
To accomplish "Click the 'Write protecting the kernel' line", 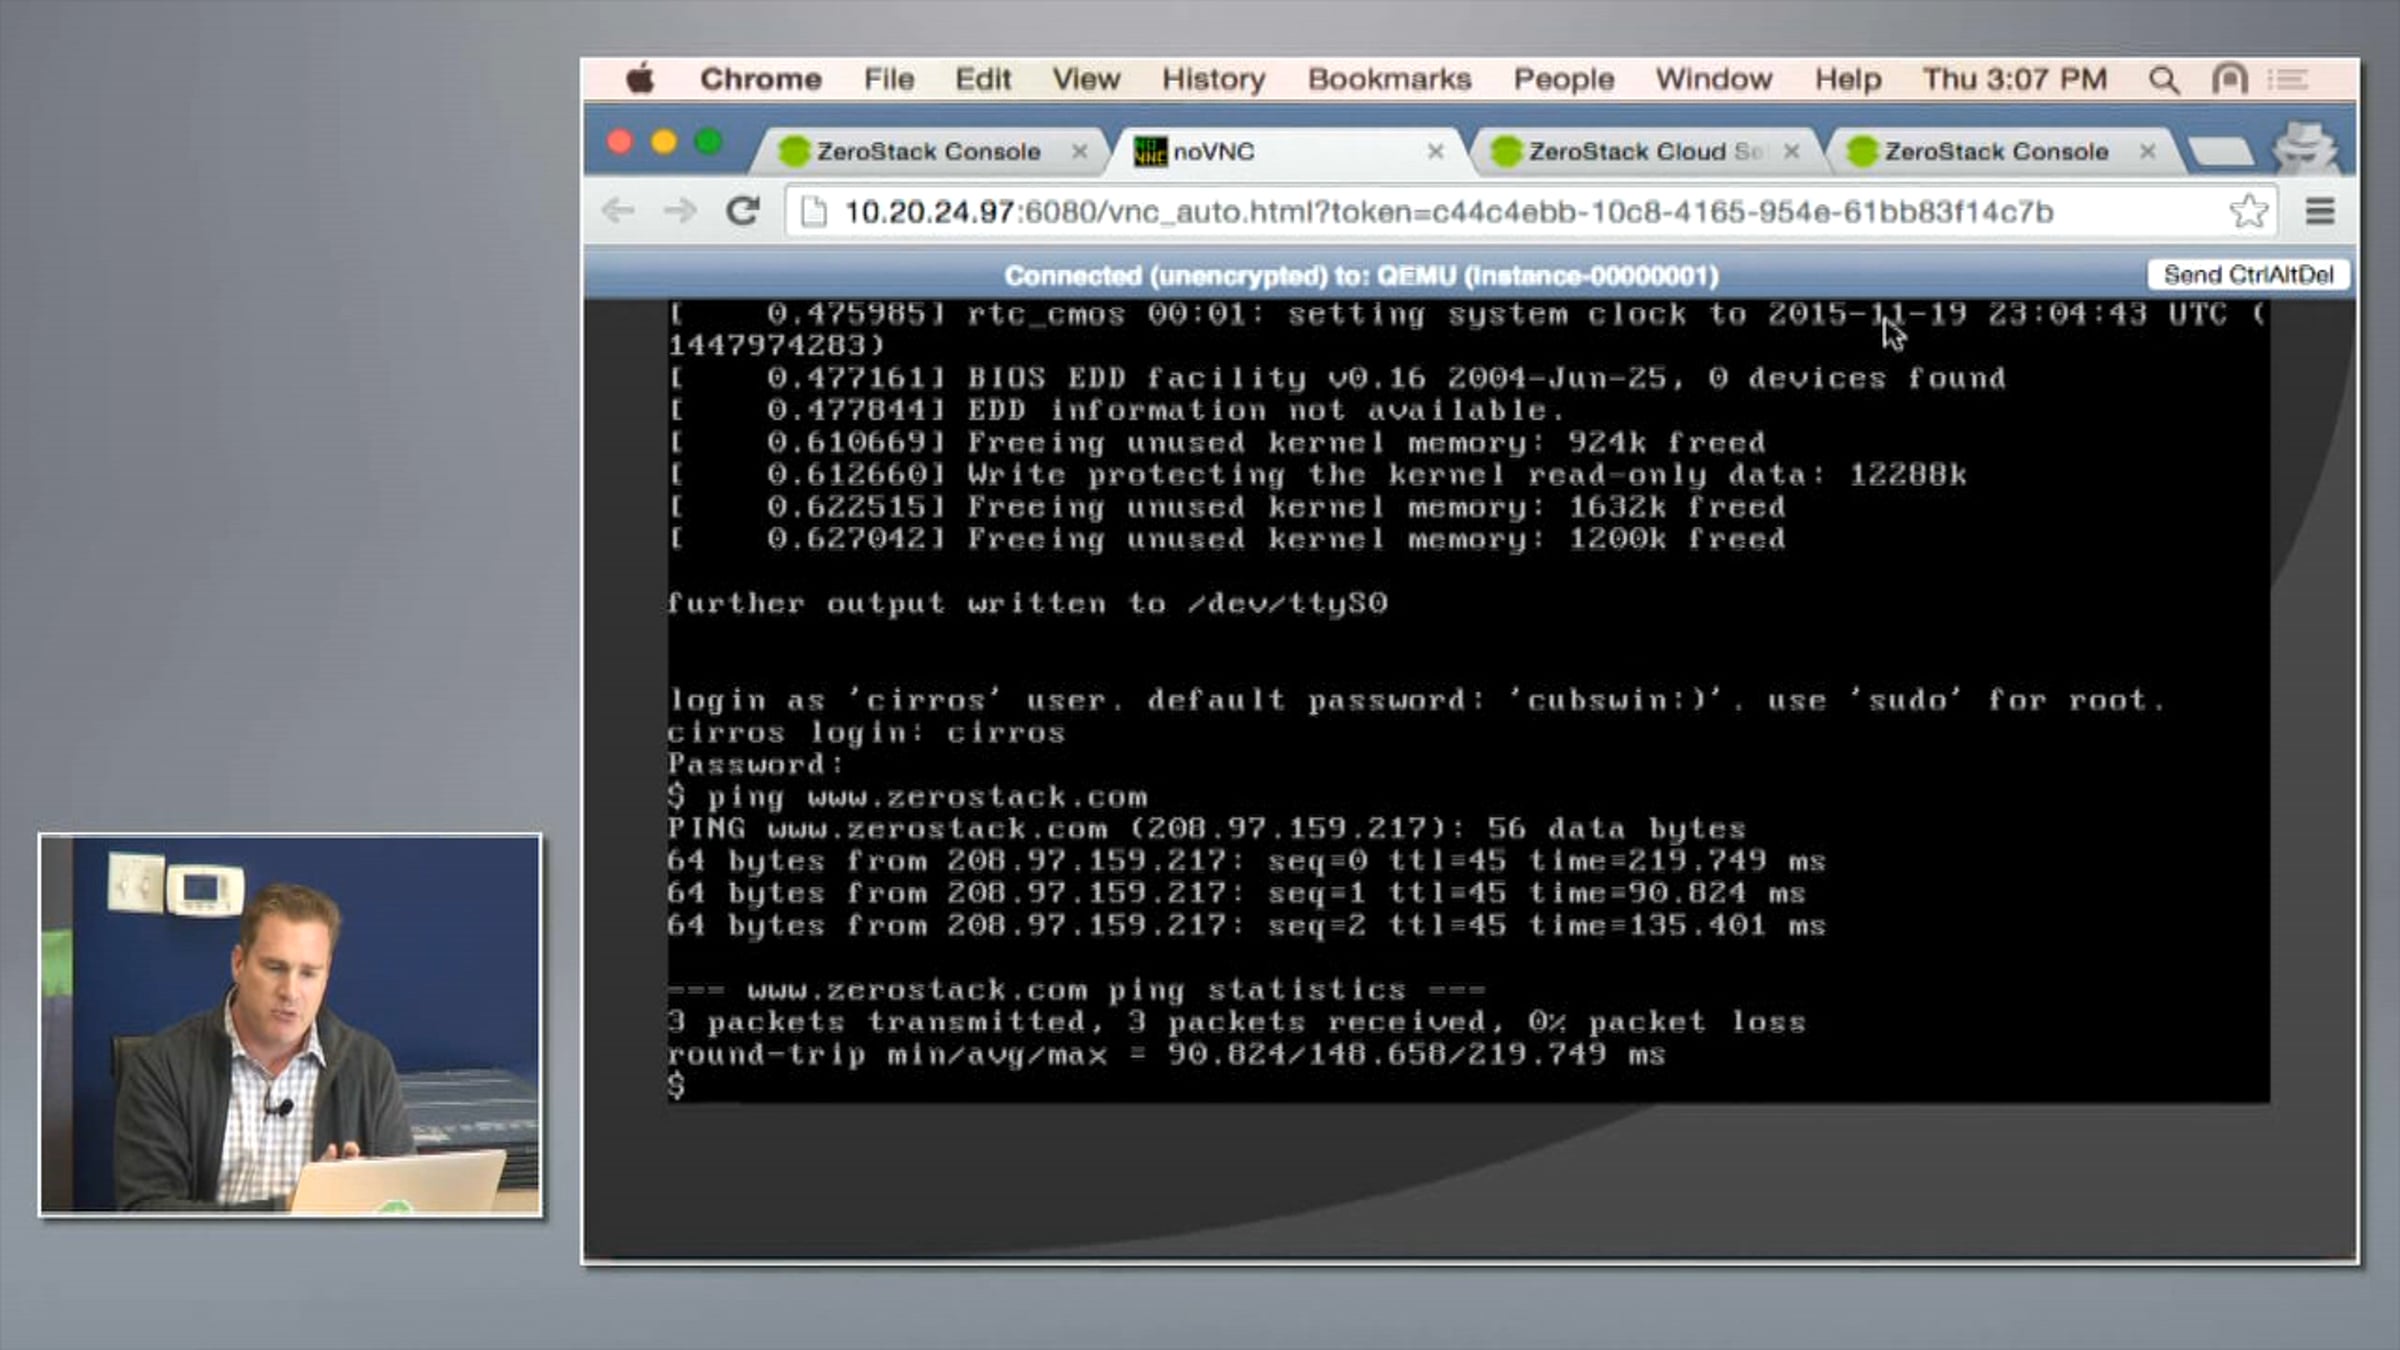I will tap(1318, 474).
